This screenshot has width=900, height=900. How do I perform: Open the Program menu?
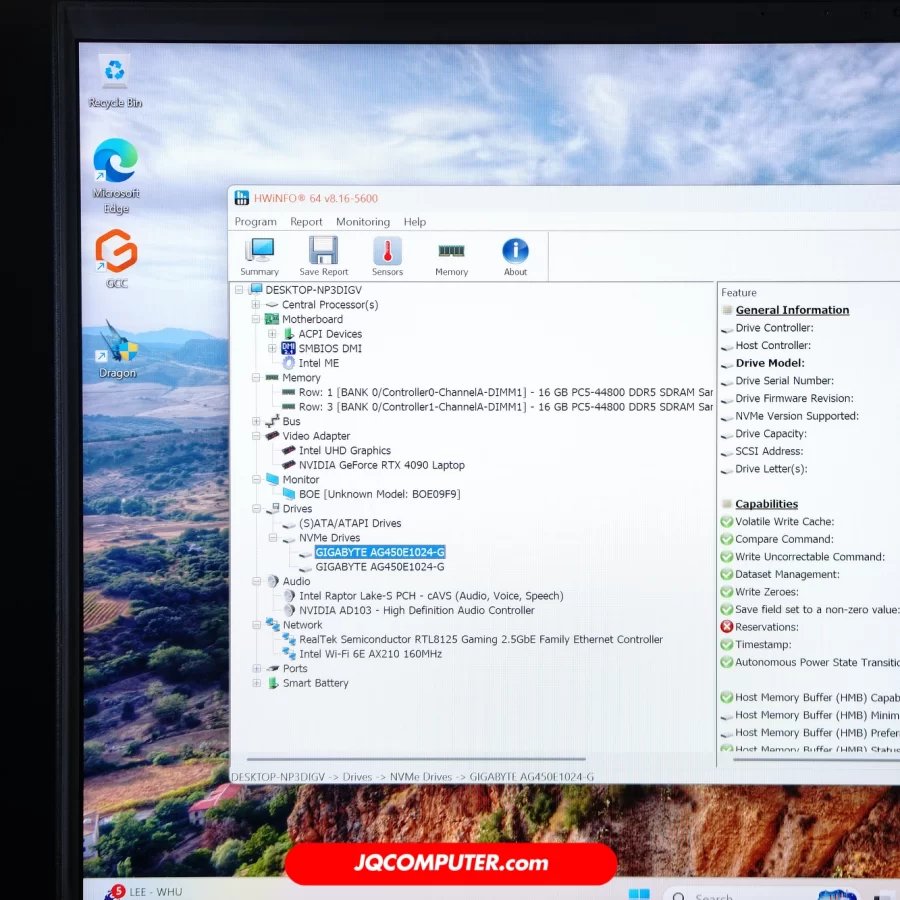click(x=255, y=222)
